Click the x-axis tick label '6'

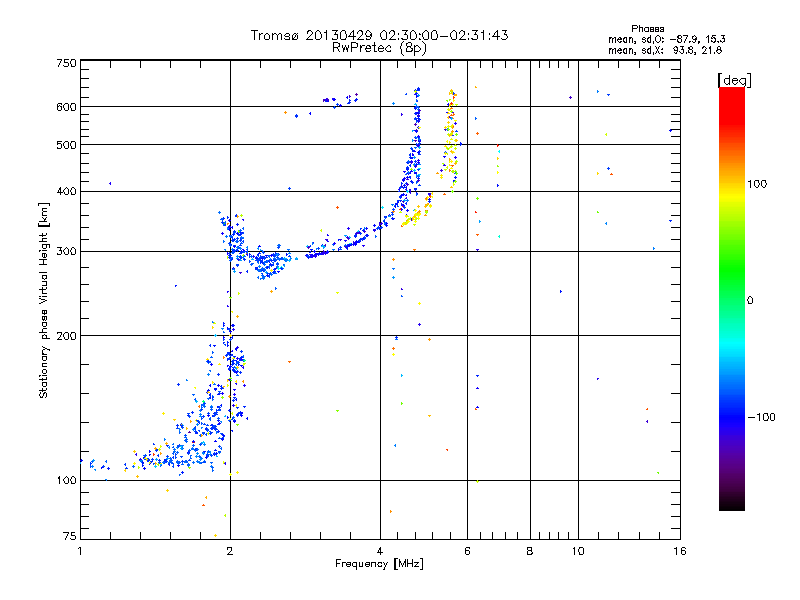(467, 551)
